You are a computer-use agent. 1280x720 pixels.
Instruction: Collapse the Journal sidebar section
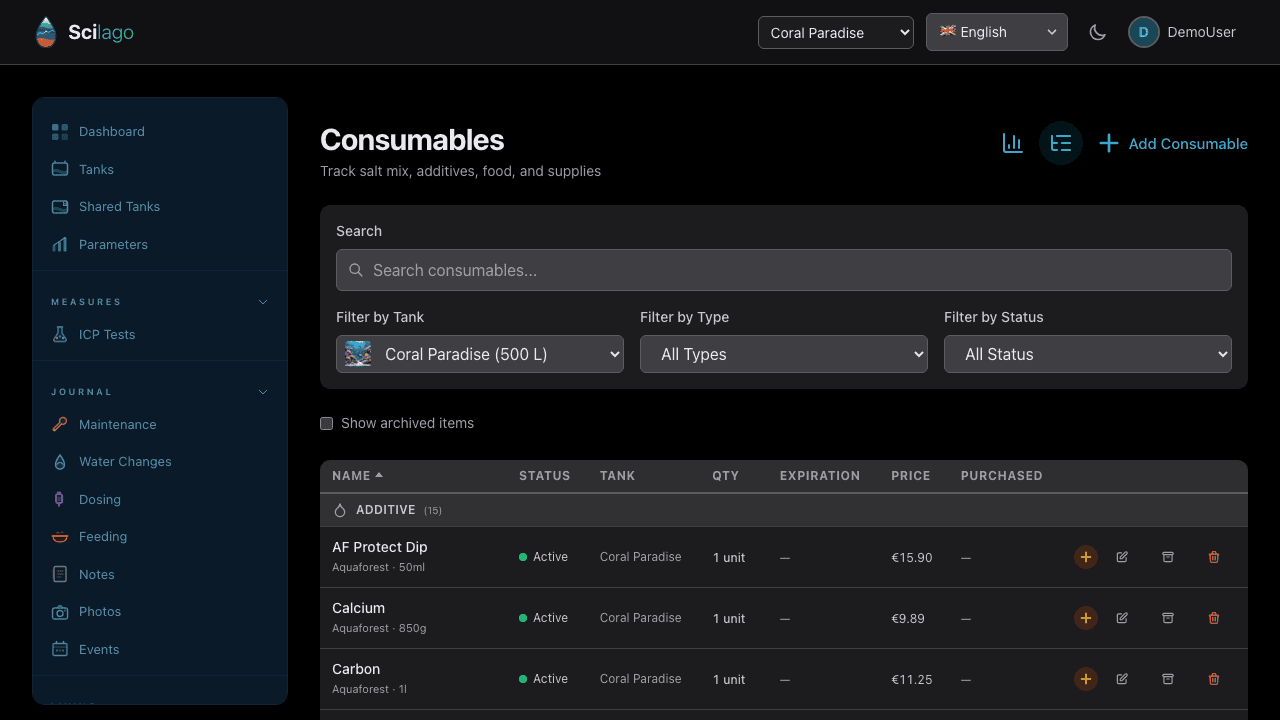point(263,392)
